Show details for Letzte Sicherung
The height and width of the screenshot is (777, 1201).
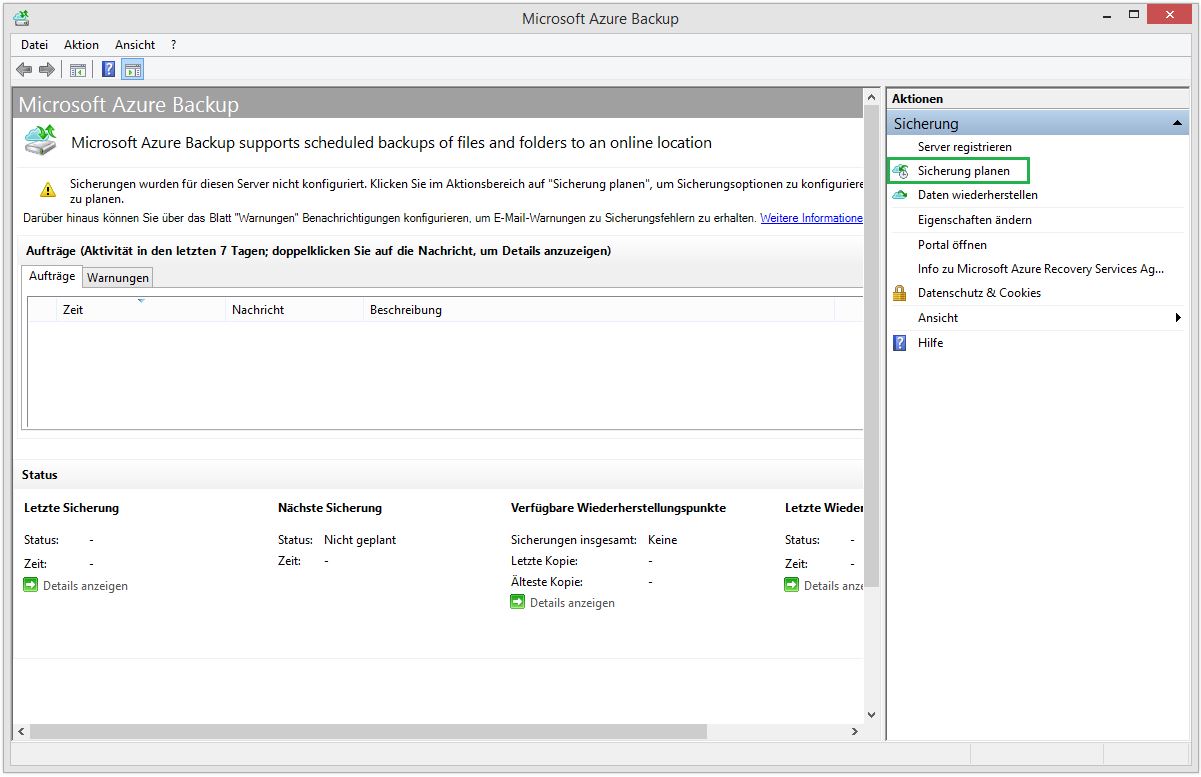75,585
